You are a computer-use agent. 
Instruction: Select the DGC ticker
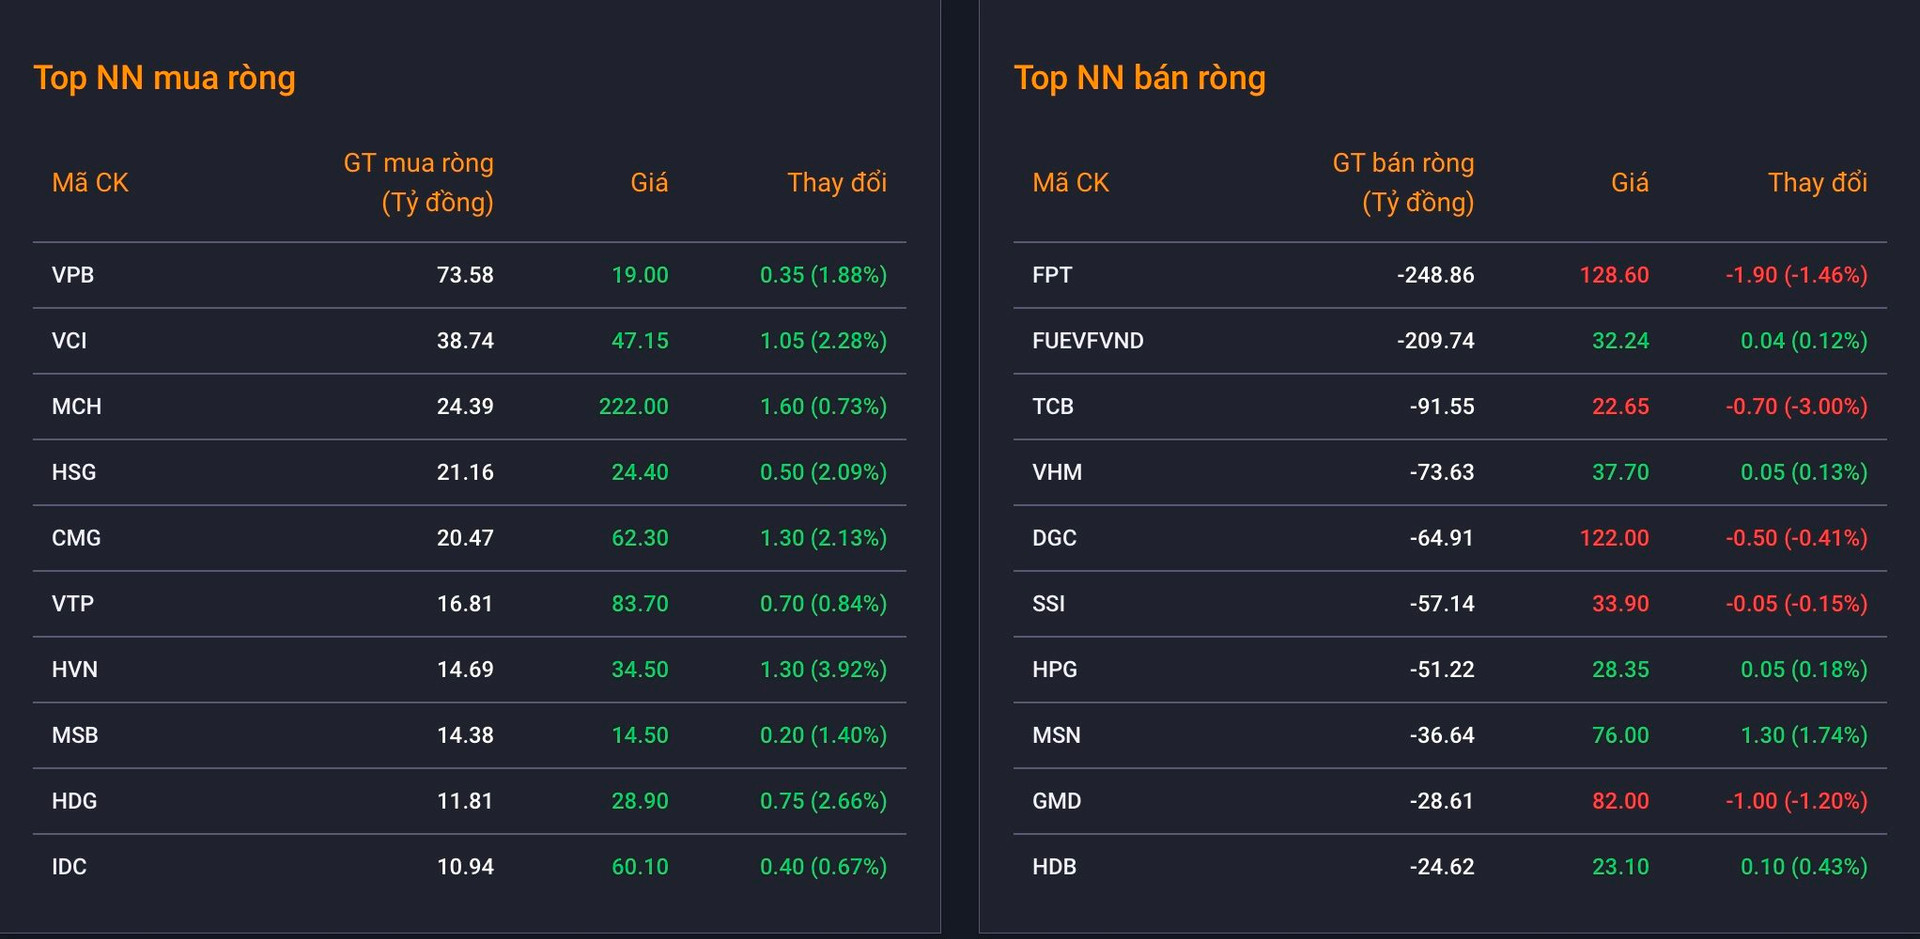1055,538
